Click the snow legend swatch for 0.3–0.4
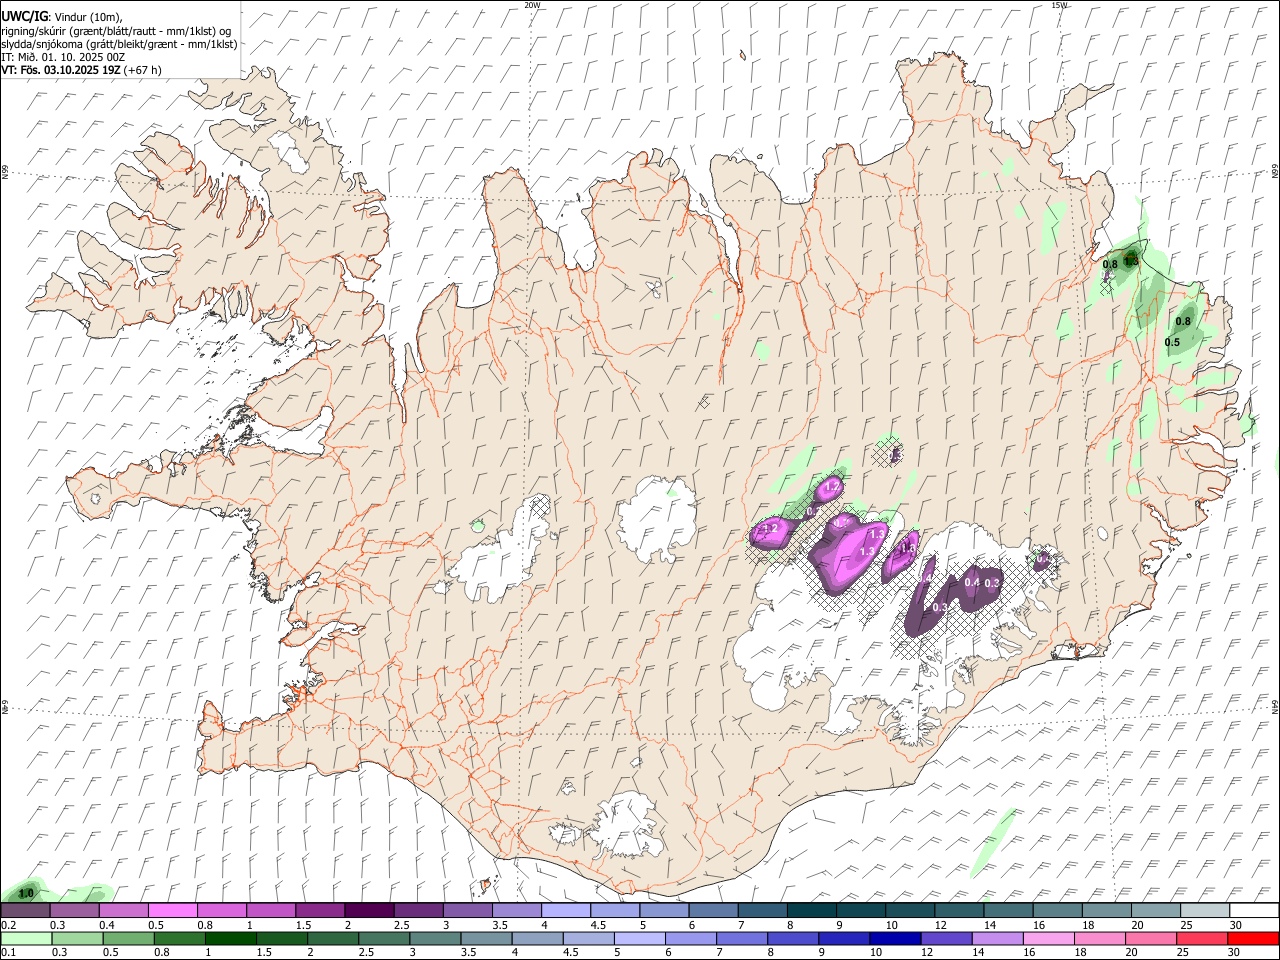Viewport: 1280px width, 960px height. pos(75,910)
